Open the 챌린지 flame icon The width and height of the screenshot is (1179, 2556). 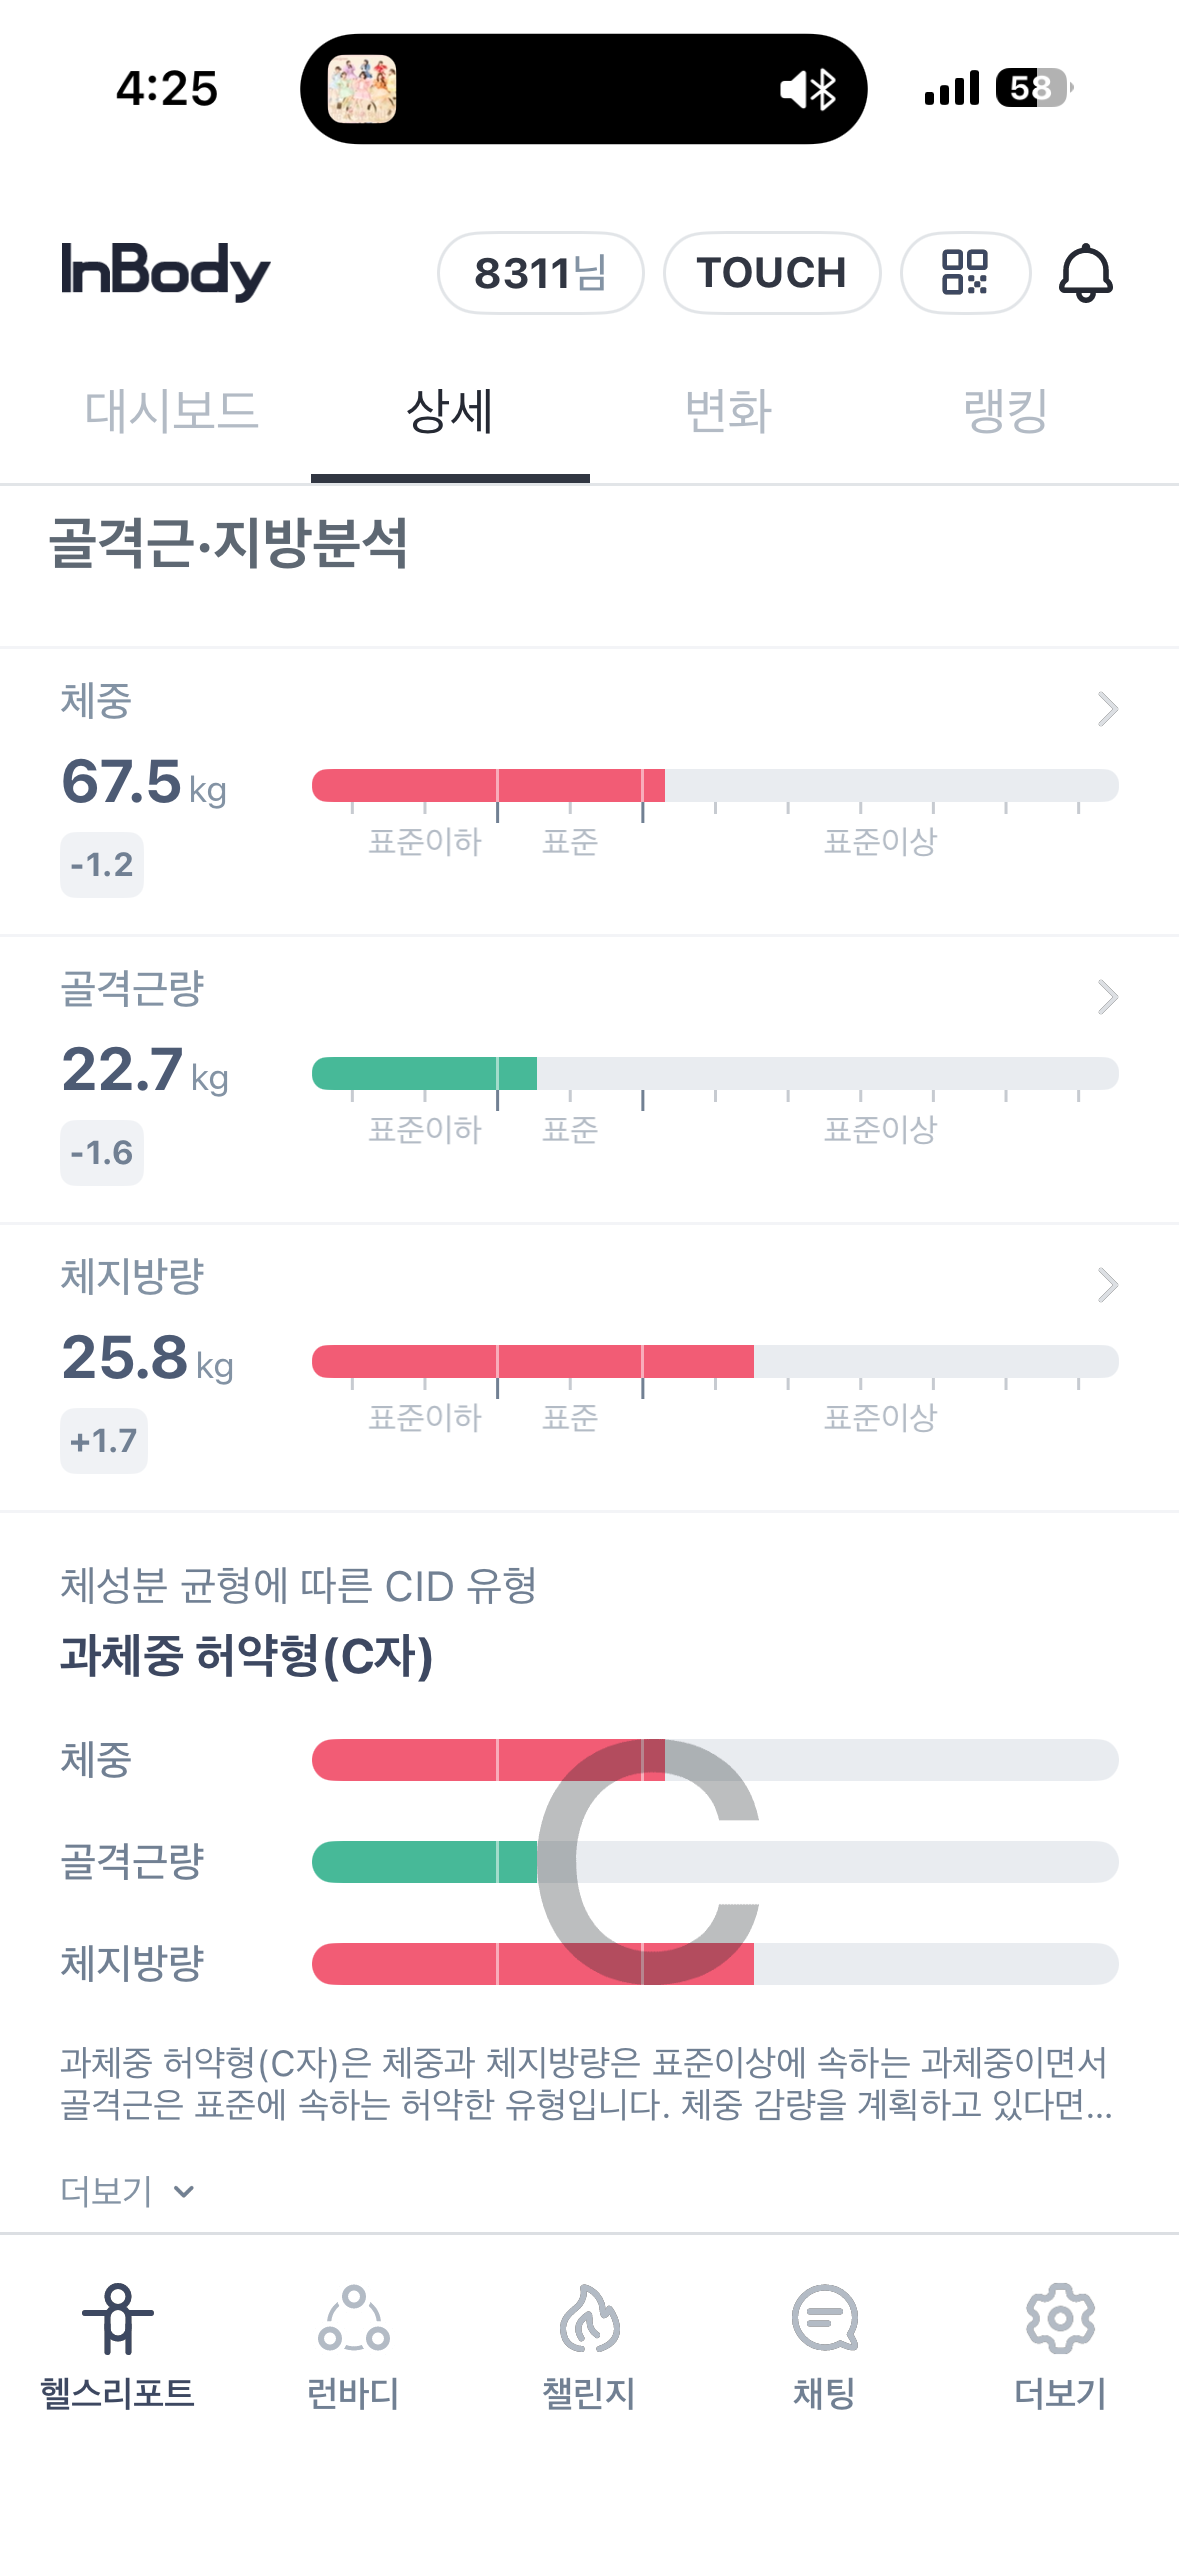pyautogui.click(x=589, y=2318)
